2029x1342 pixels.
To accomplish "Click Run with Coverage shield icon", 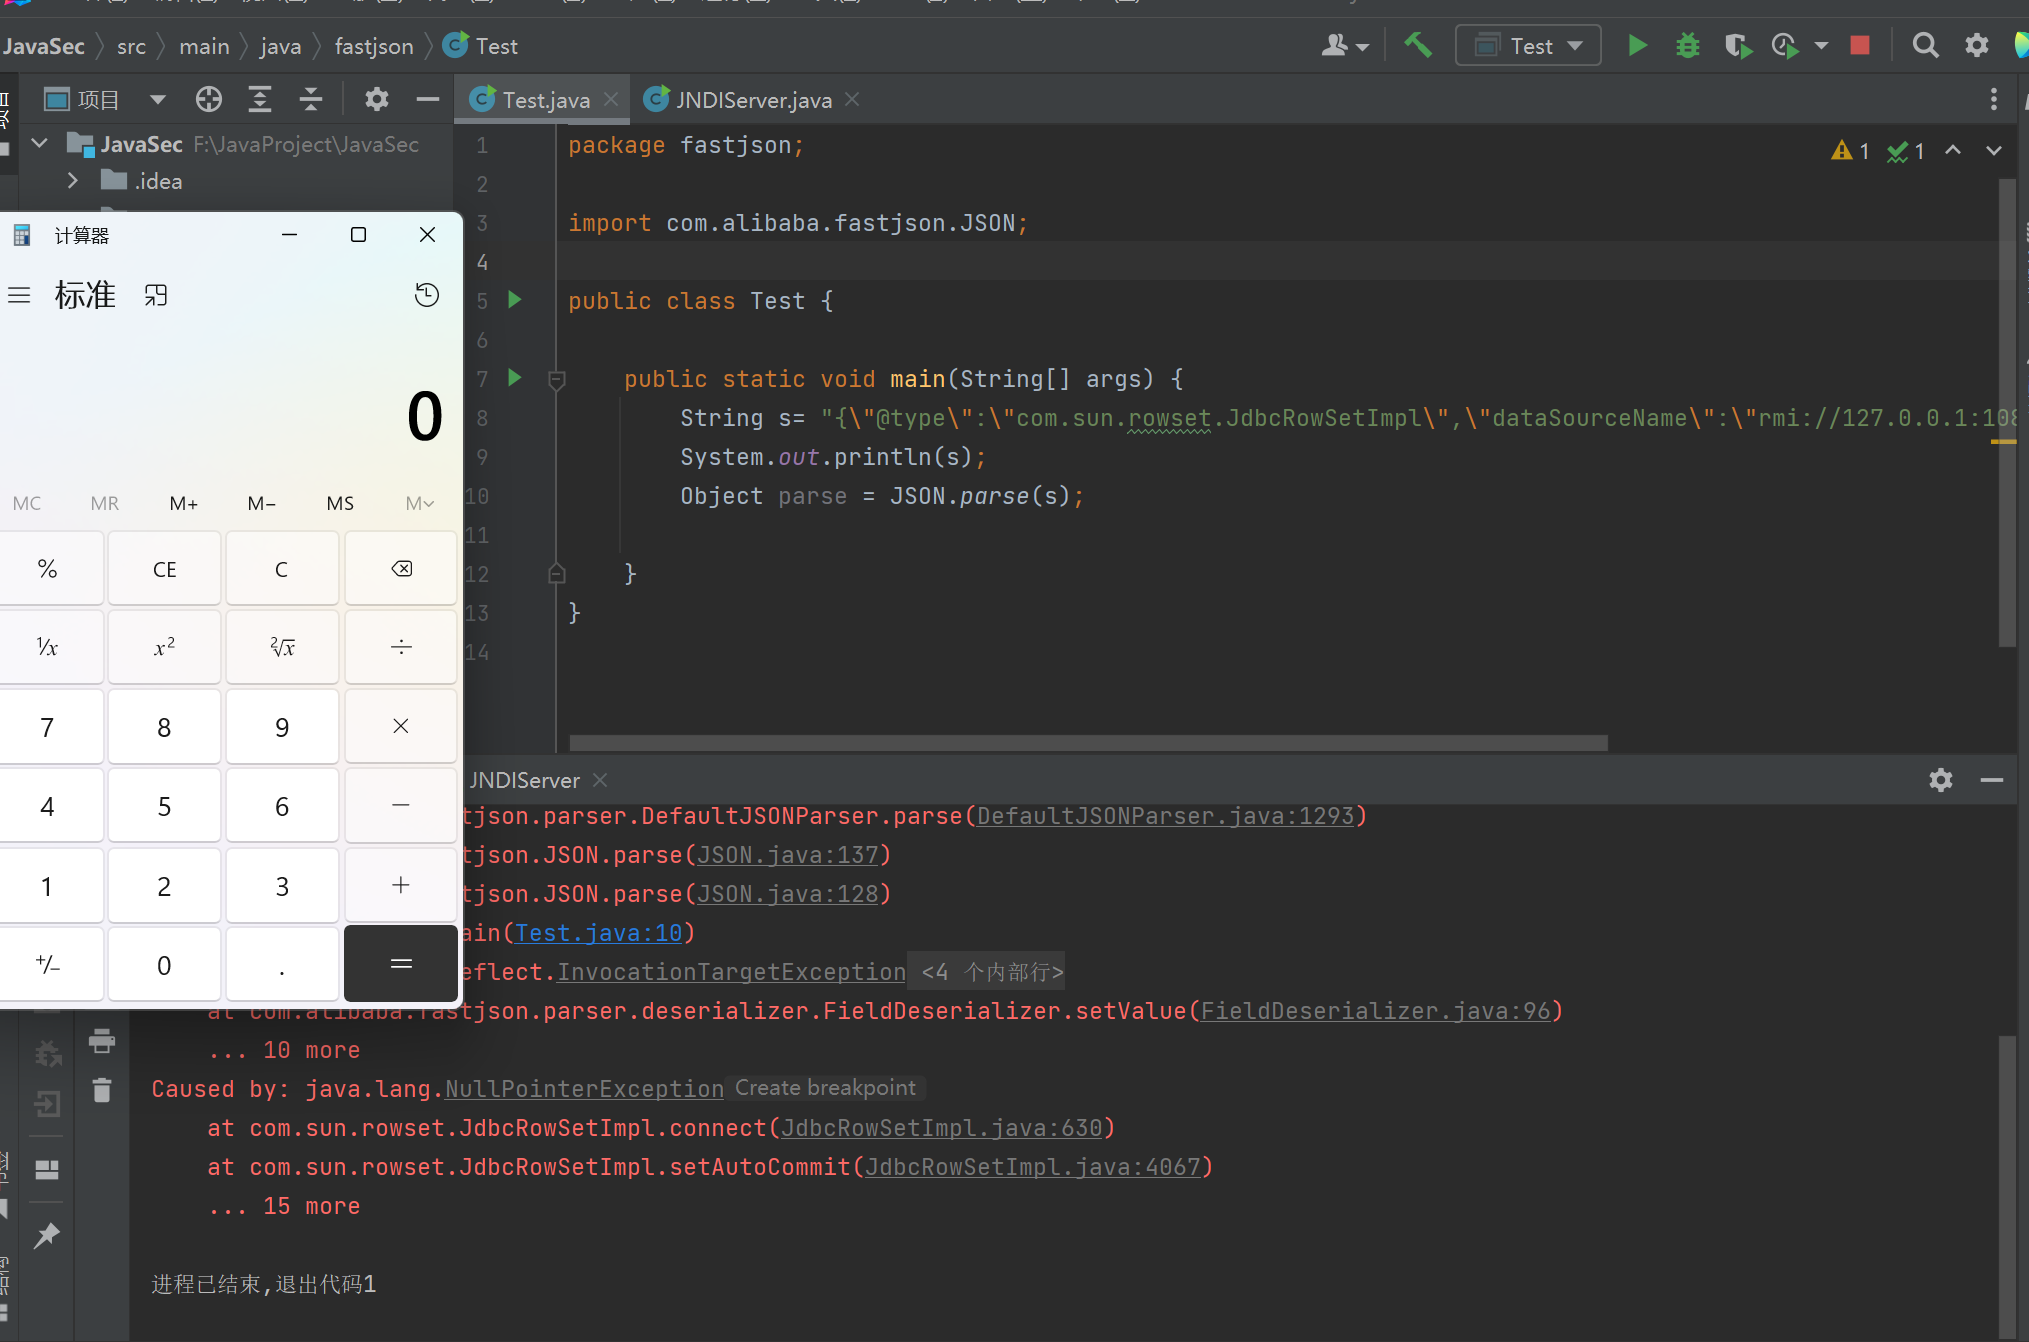I will point(1738,46).
